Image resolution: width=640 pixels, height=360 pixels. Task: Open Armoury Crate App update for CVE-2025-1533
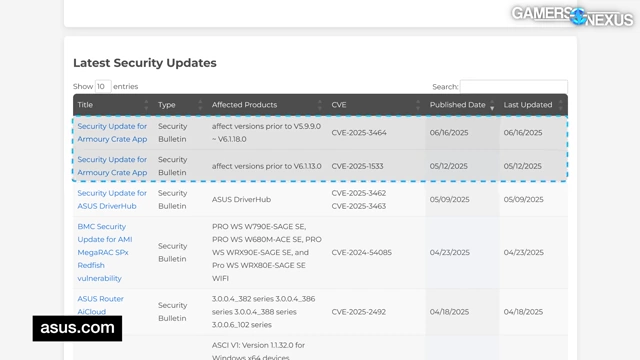112,166
